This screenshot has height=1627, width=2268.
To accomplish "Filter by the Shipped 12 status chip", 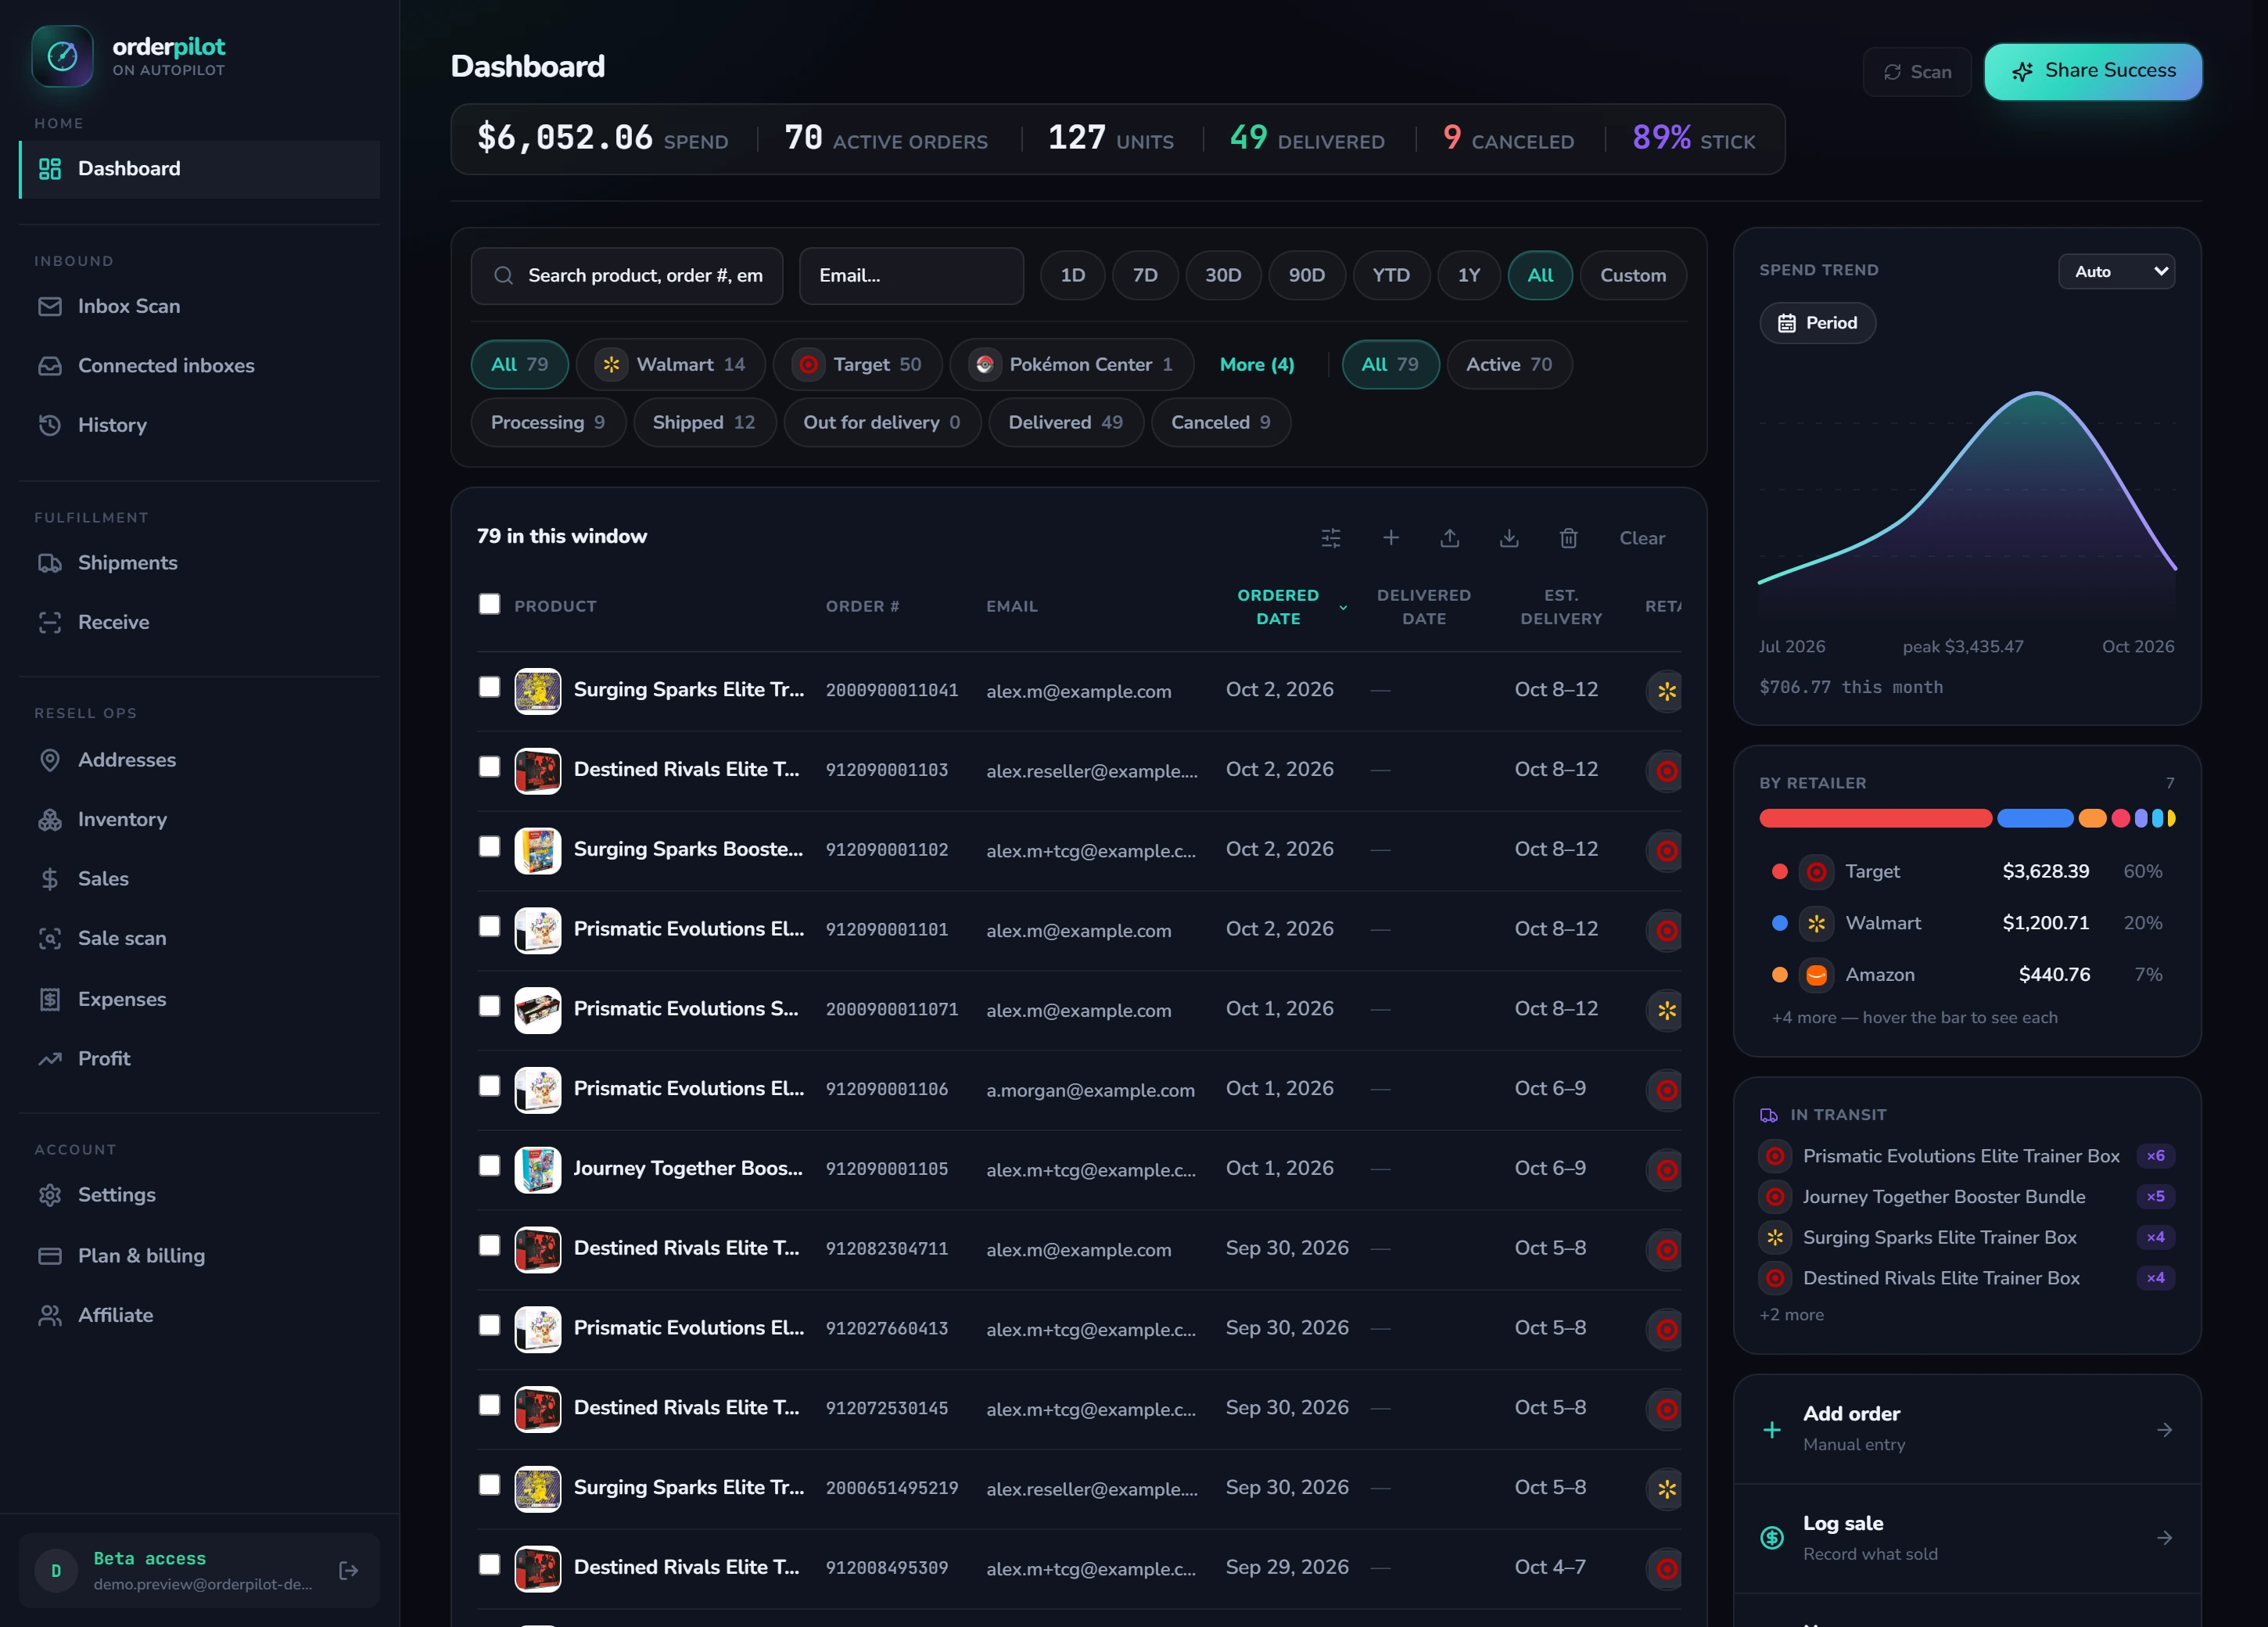I will [x=703, y=423].
